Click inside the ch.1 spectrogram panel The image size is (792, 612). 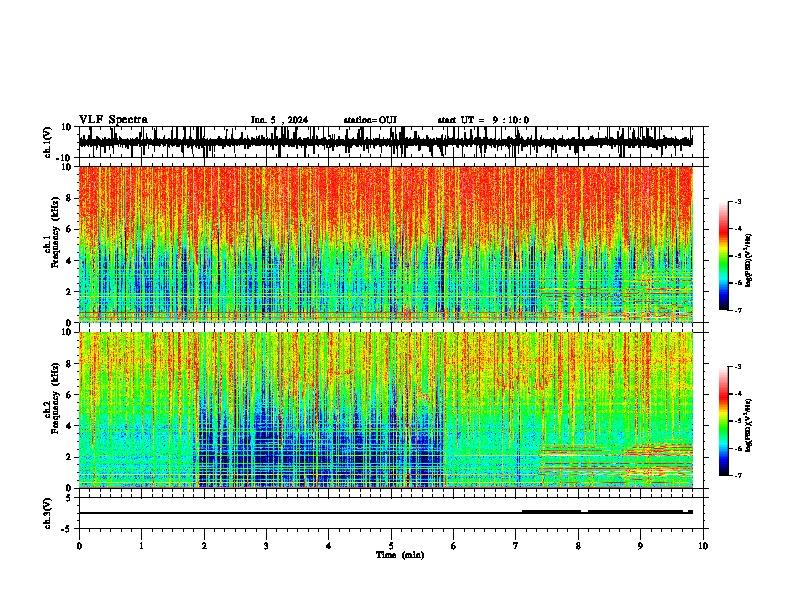click(x=386, y=244)
